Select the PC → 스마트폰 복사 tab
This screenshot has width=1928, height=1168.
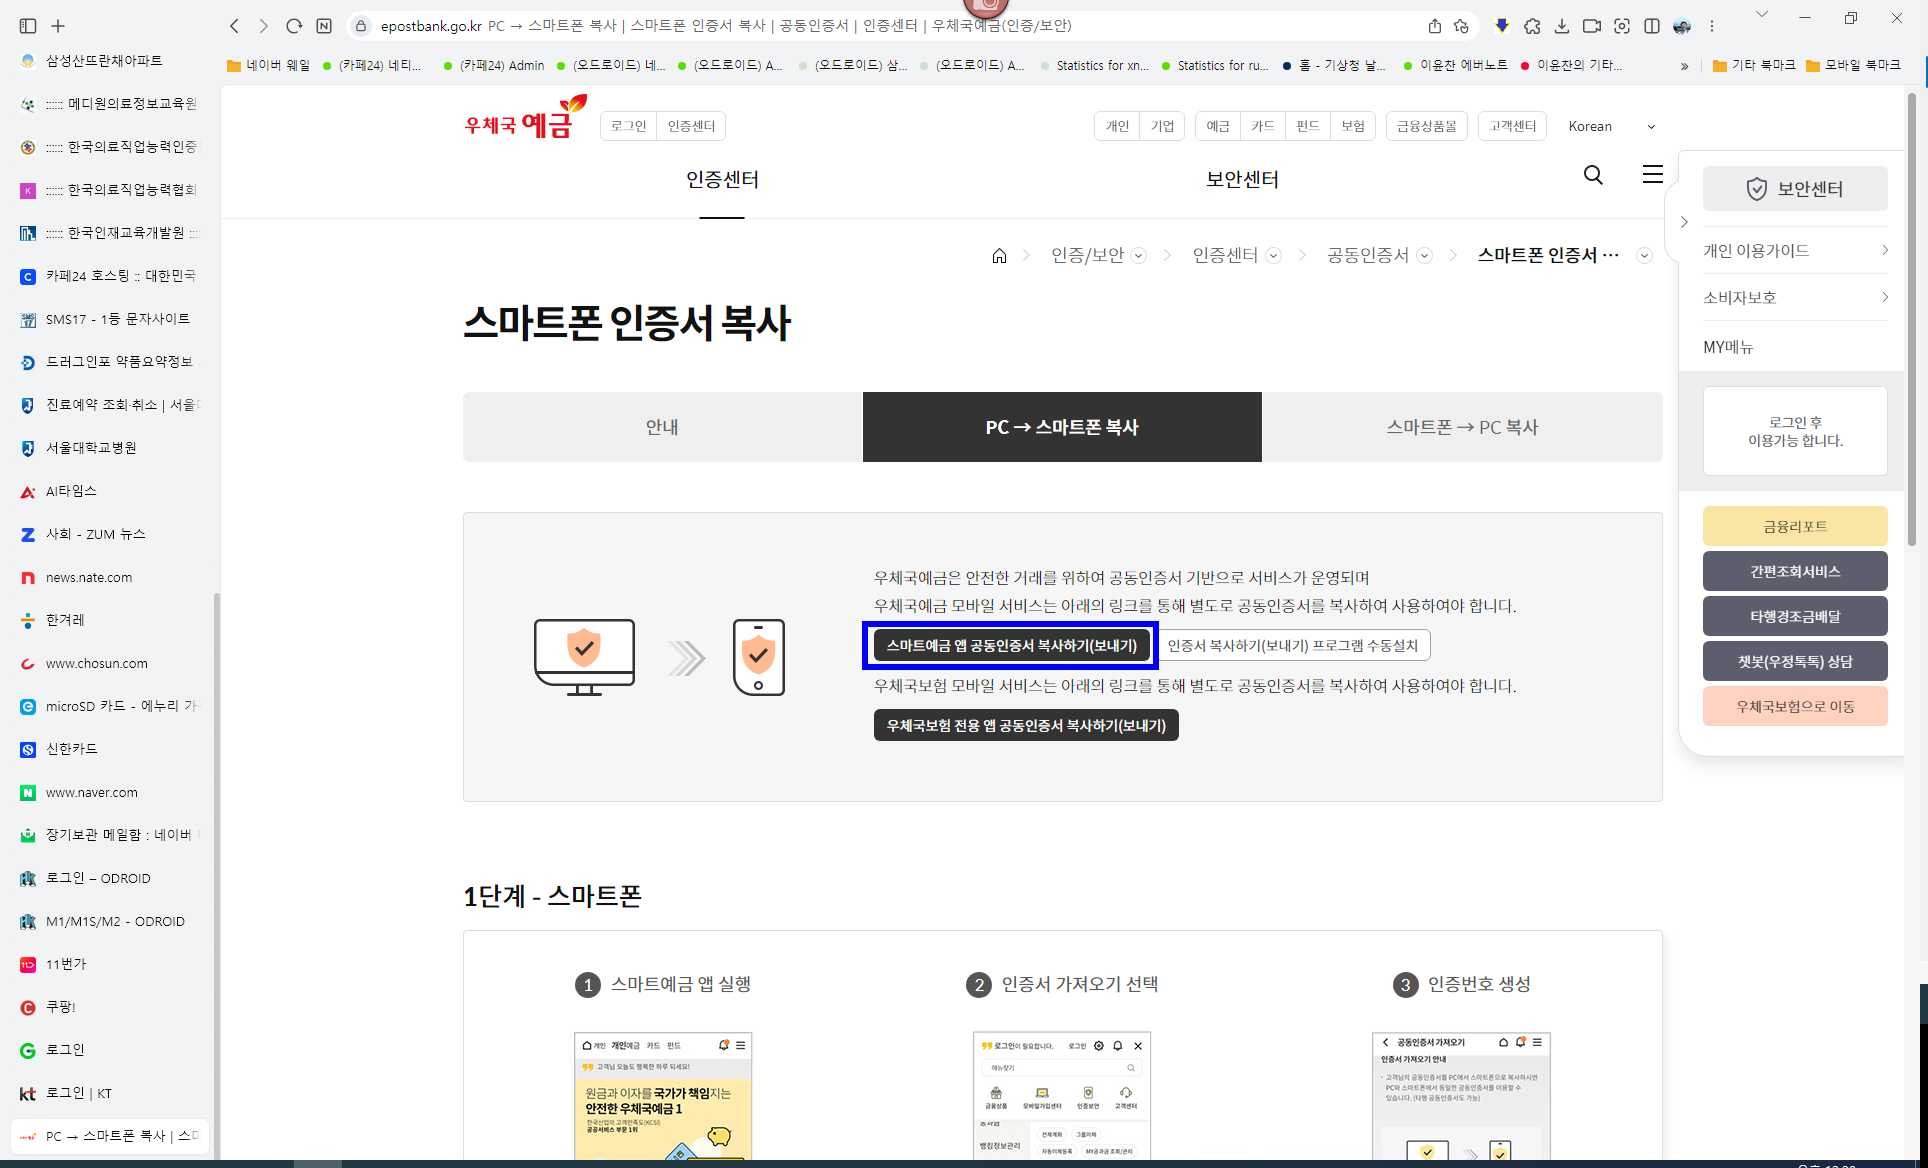click(1062, 427)
